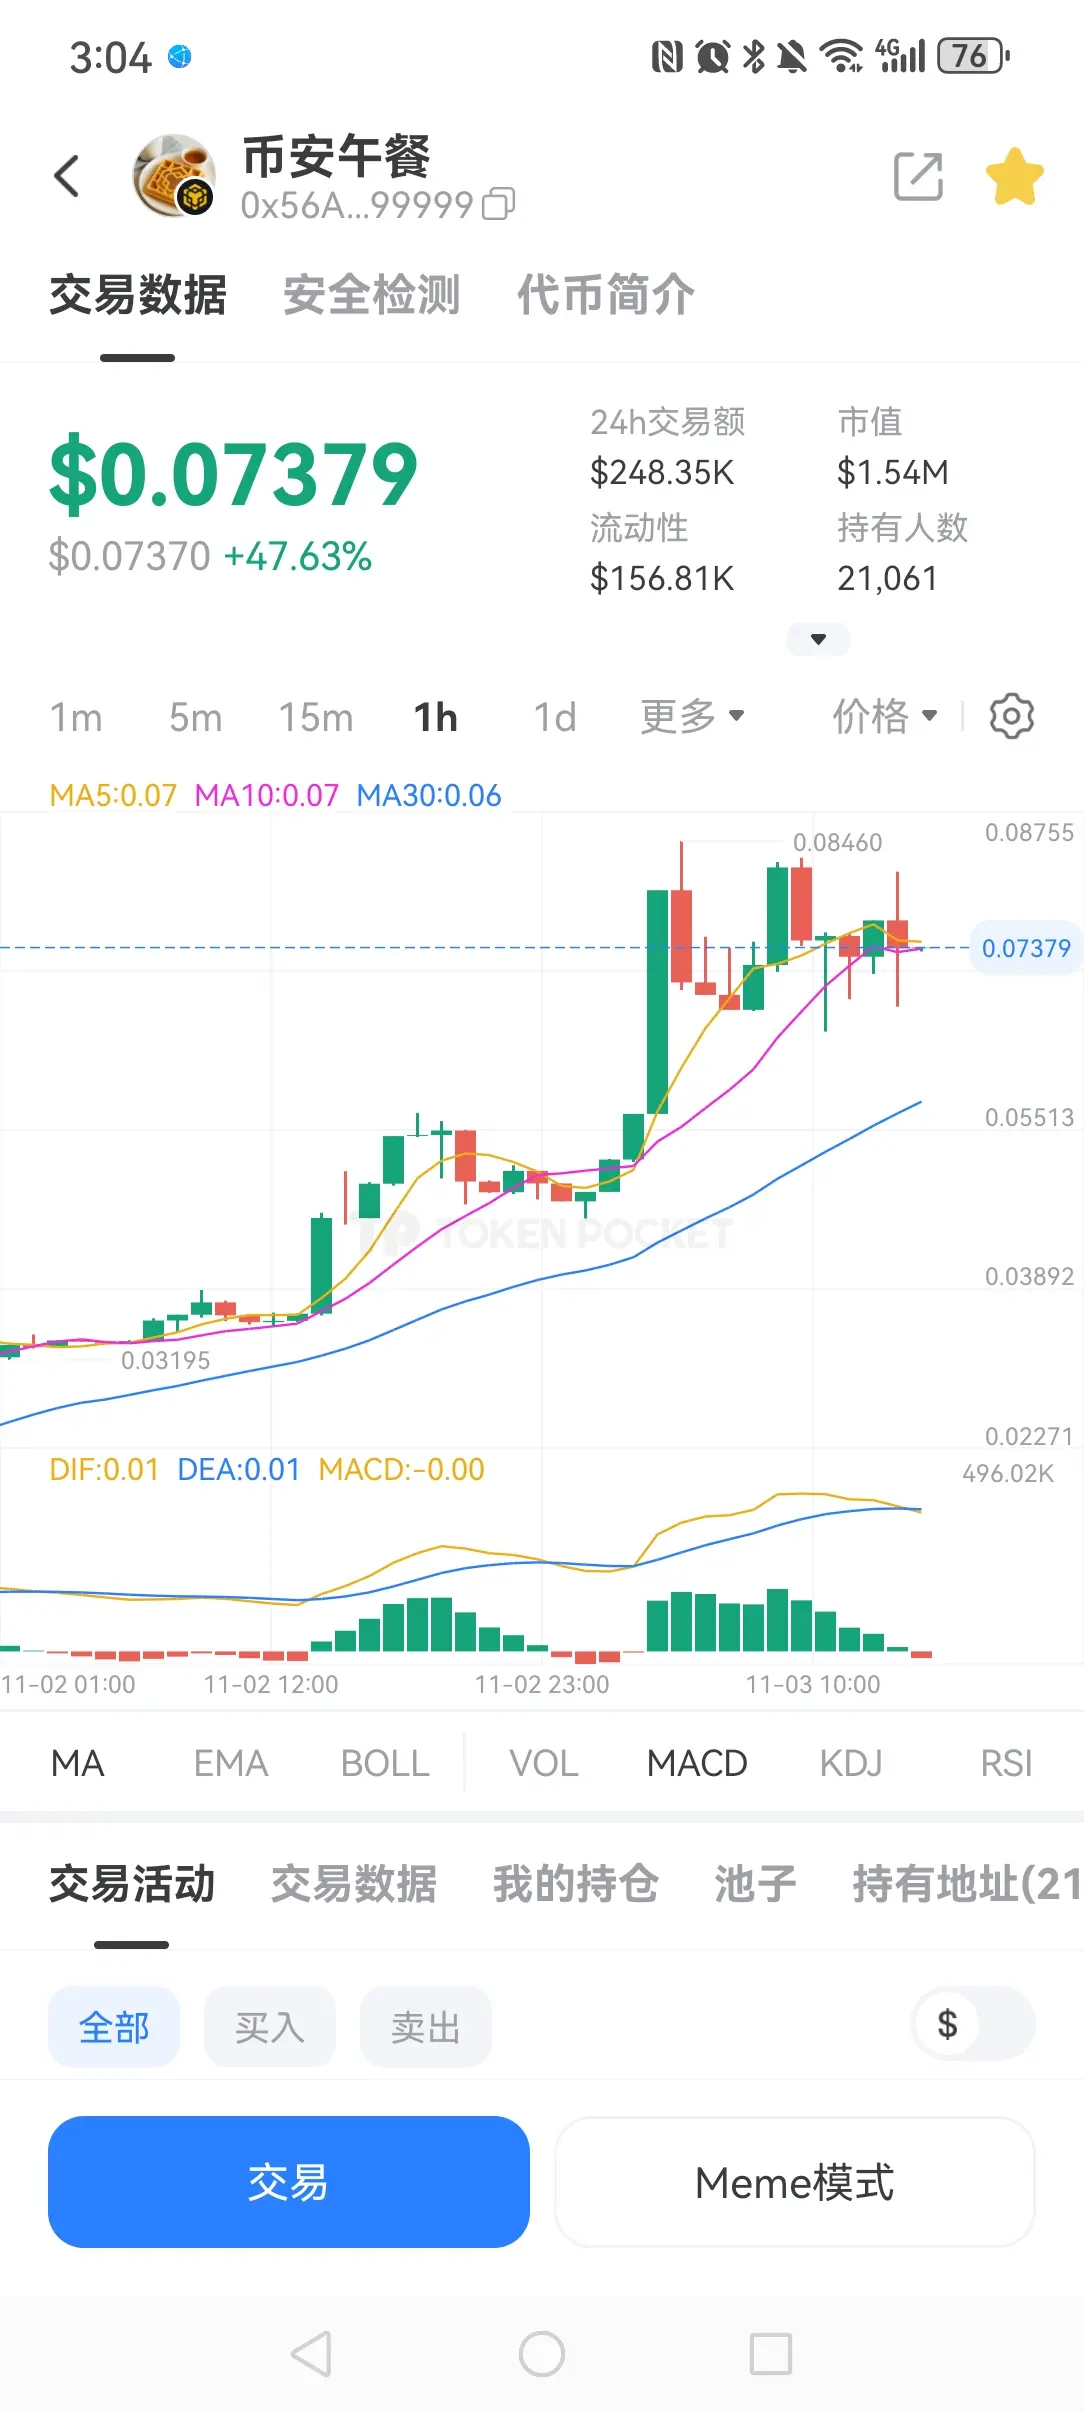Tap the 0.03195 low price marker
The height and width of the screenshot is (2412, 1084).
pyautogui.click(x=166, y=1360)
